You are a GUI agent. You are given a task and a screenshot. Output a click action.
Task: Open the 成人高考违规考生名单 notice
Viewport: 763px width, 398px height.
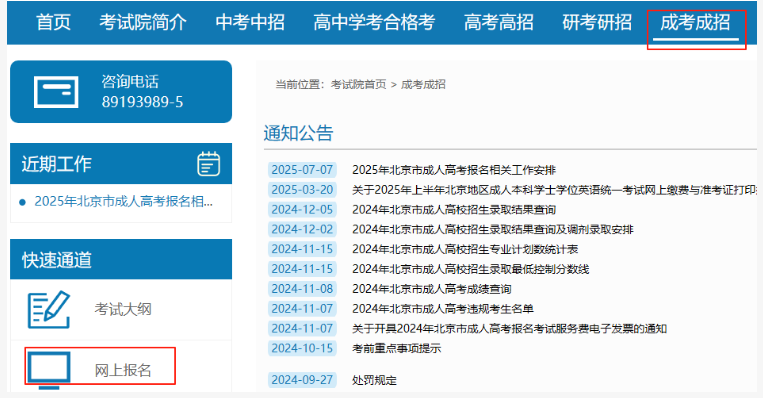click(x=443, y=309)
